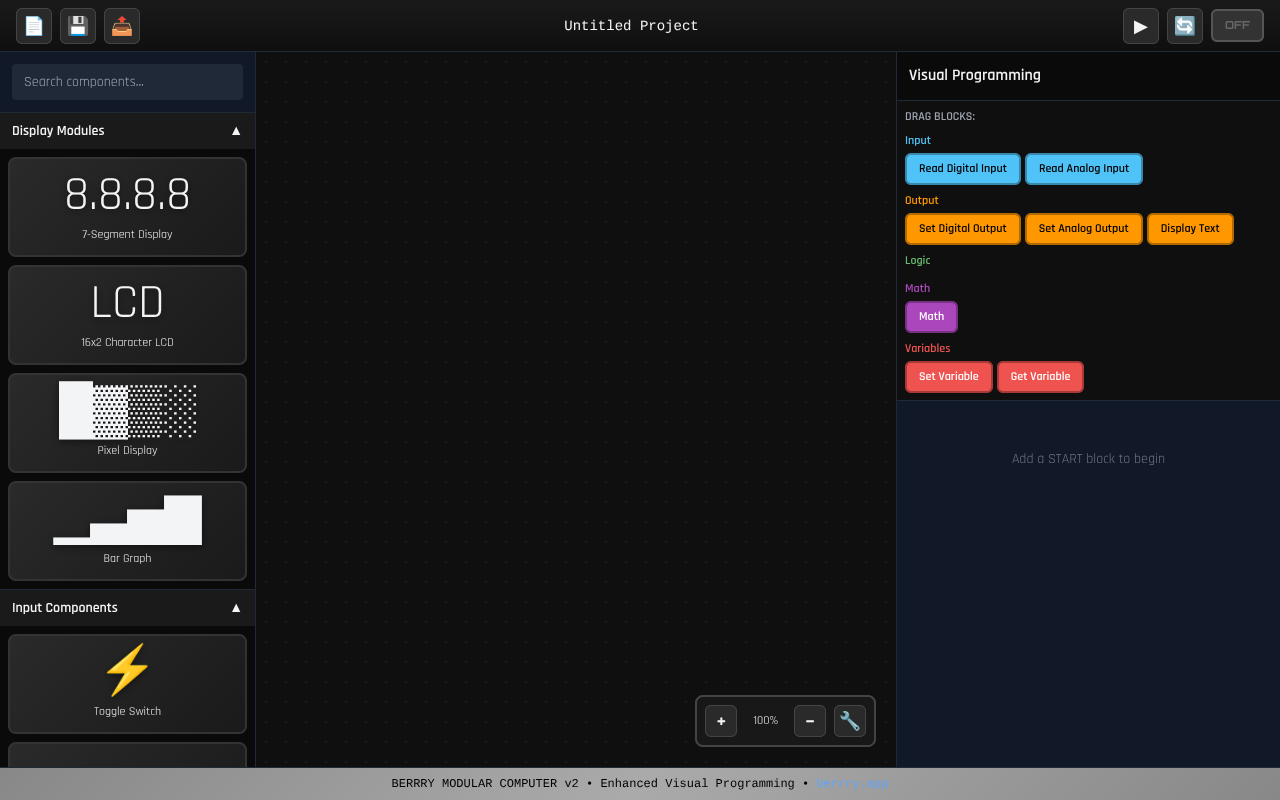
Task: Click the Search components field
Action: pos(127,82)
